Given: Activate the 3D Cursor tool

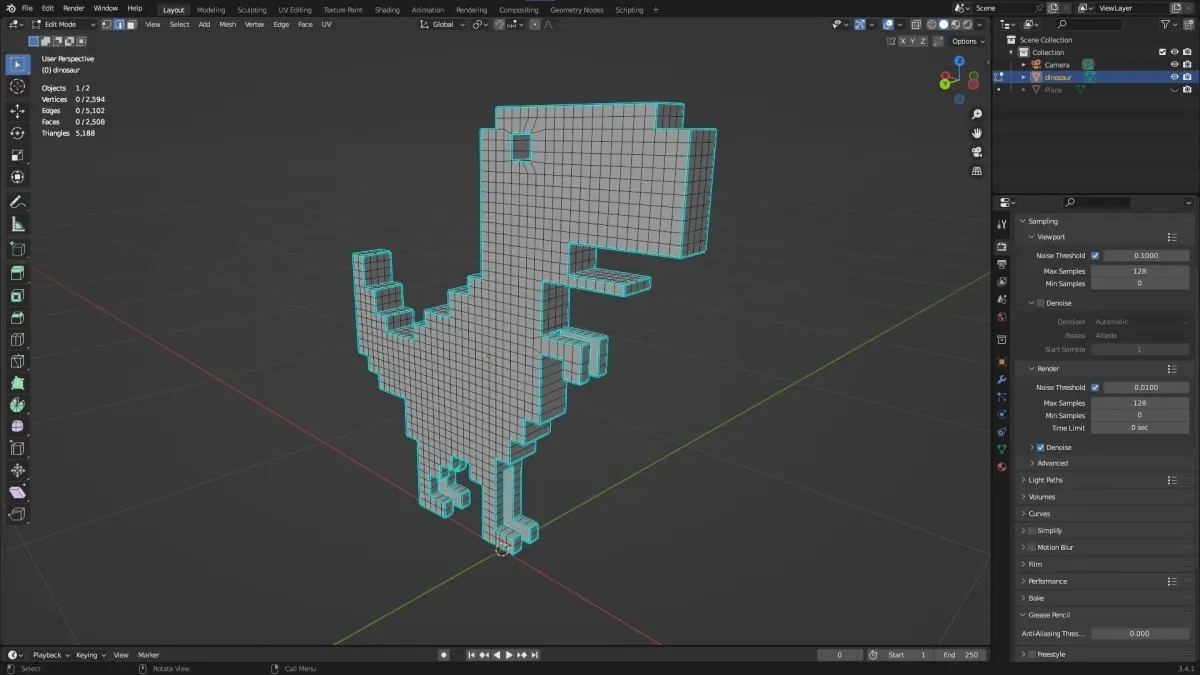Looking at the screenshot, I should coord(17,87).
